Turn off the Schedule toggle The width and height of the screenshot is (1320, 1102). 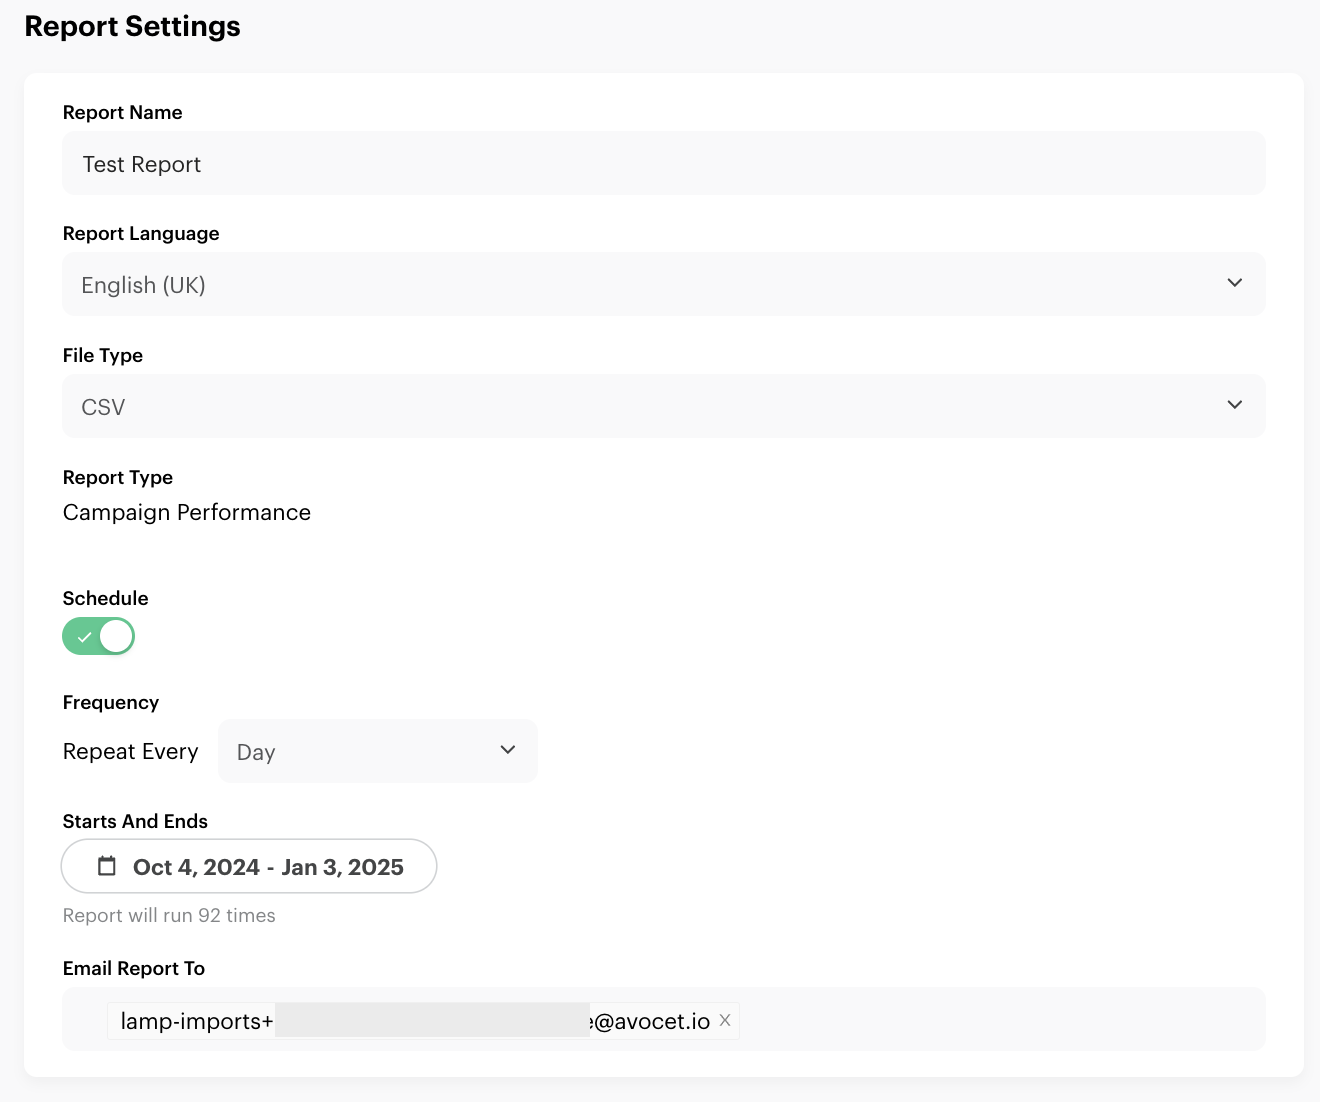pyautogui.click(x=99, y=636)
